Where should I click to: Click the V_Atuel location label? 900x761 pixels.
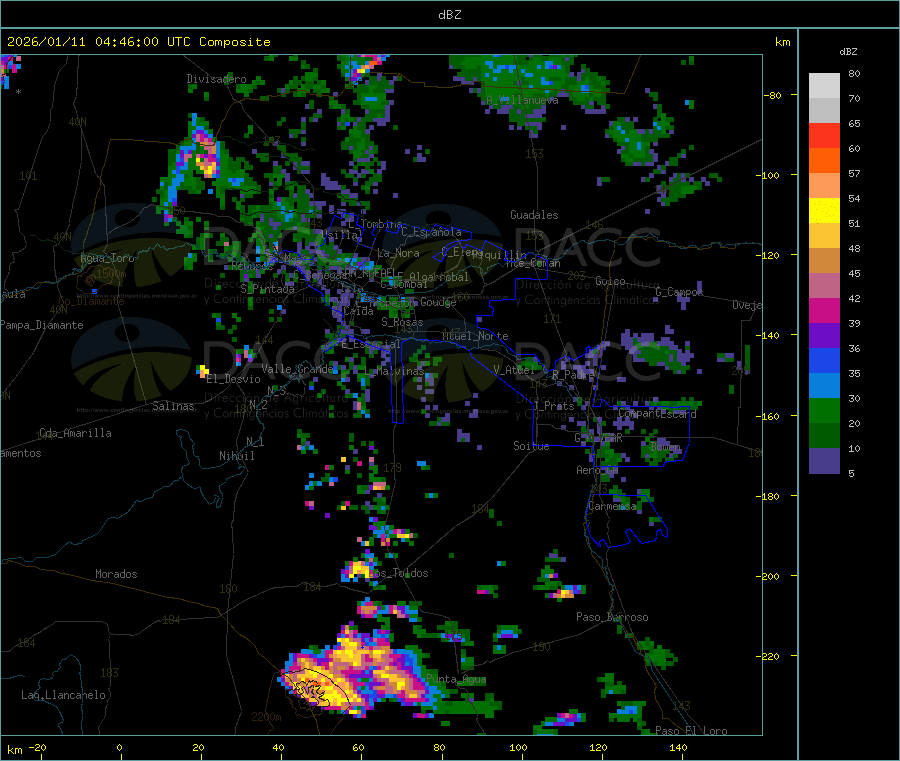(x=514, y=370)
